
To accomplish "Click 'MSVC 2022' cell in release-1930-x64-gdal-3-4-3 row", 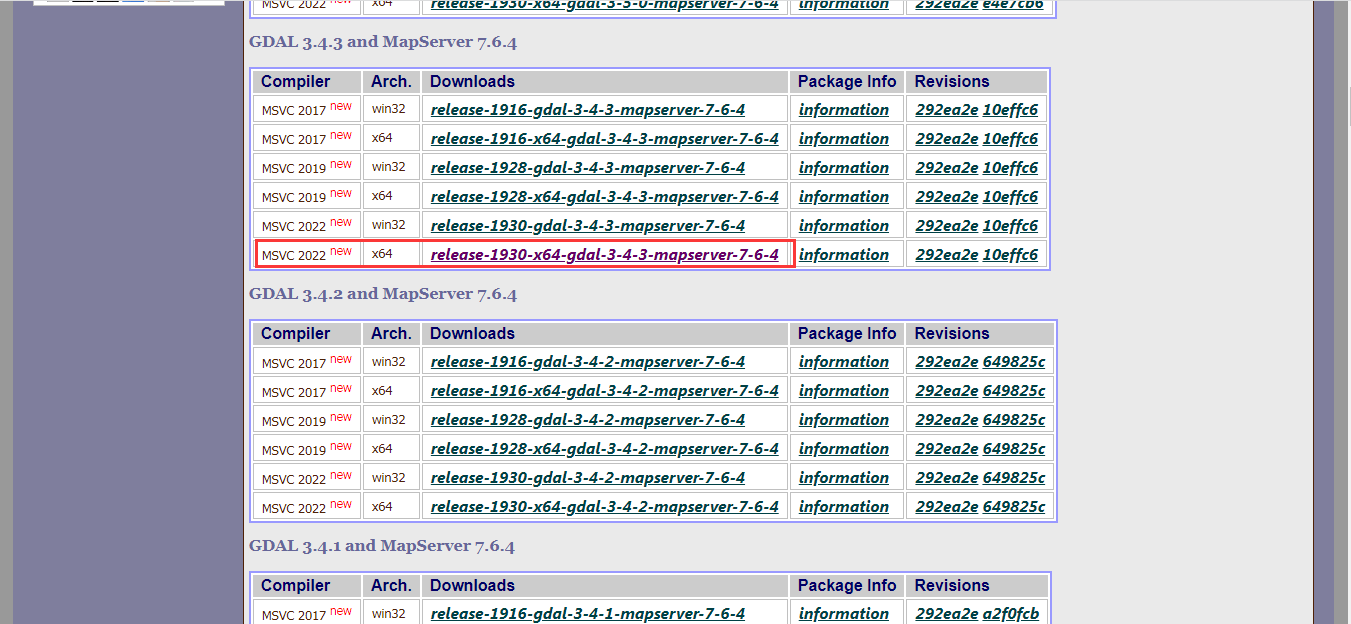I will tap(307, 254).
